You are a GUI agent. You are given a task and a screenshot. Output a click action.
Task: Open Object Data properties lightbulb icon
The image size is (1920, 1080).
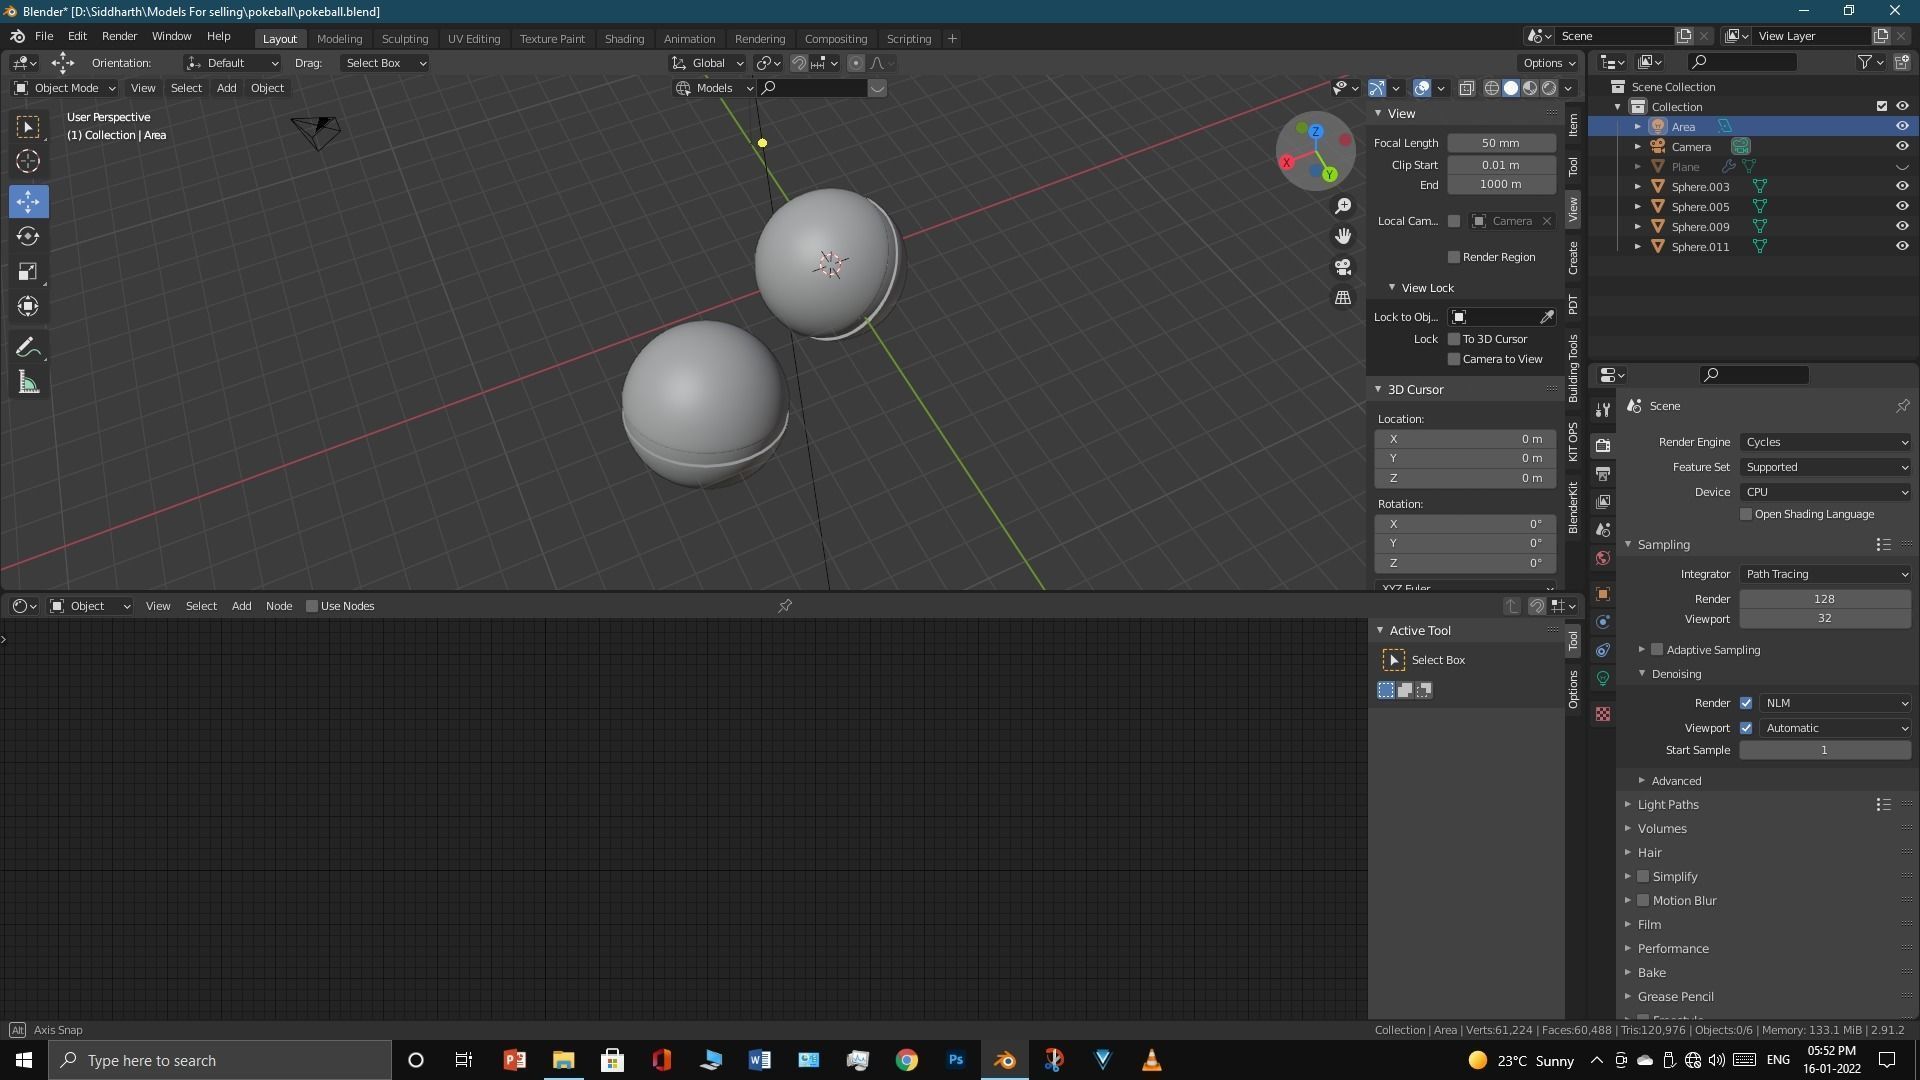pyautogui.click(x=1603, y=678)
